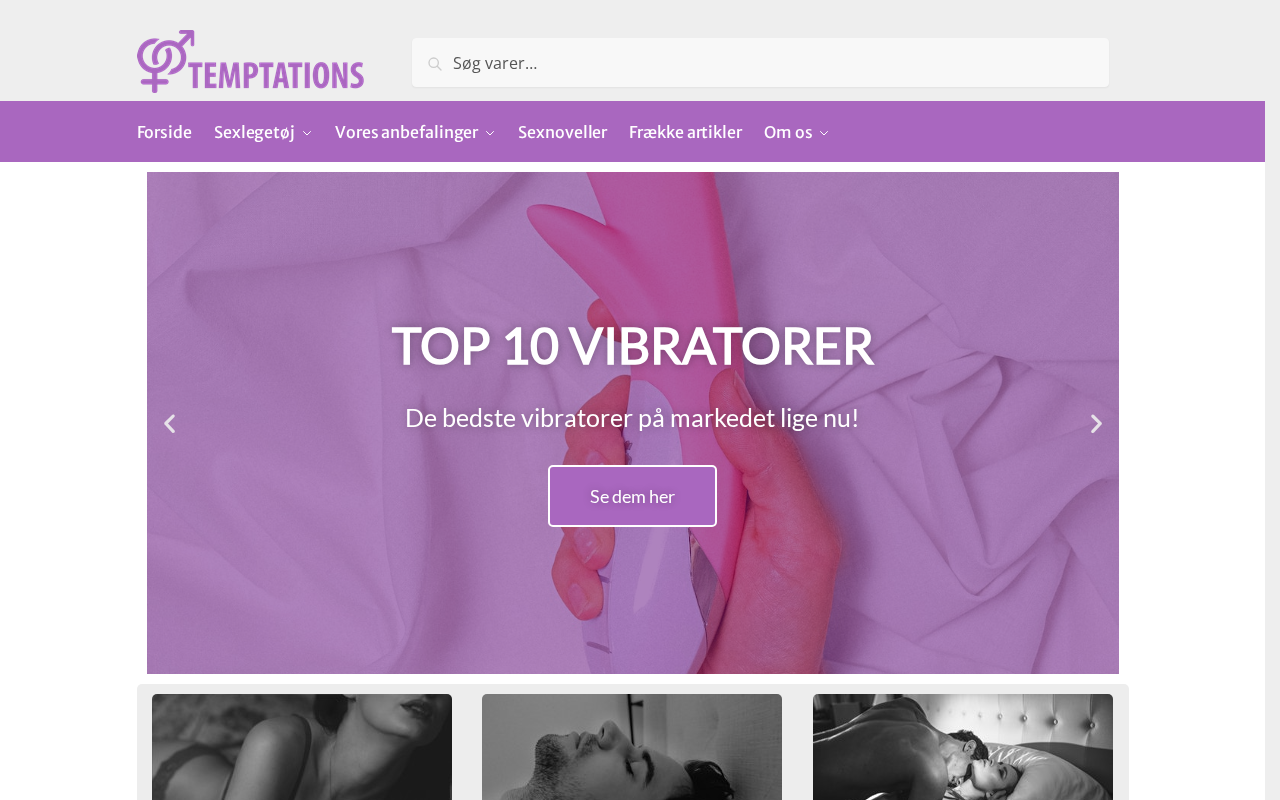
Task: Open the Frække artikler menu item
Action: pyautogui.click(x=685, y=132)
